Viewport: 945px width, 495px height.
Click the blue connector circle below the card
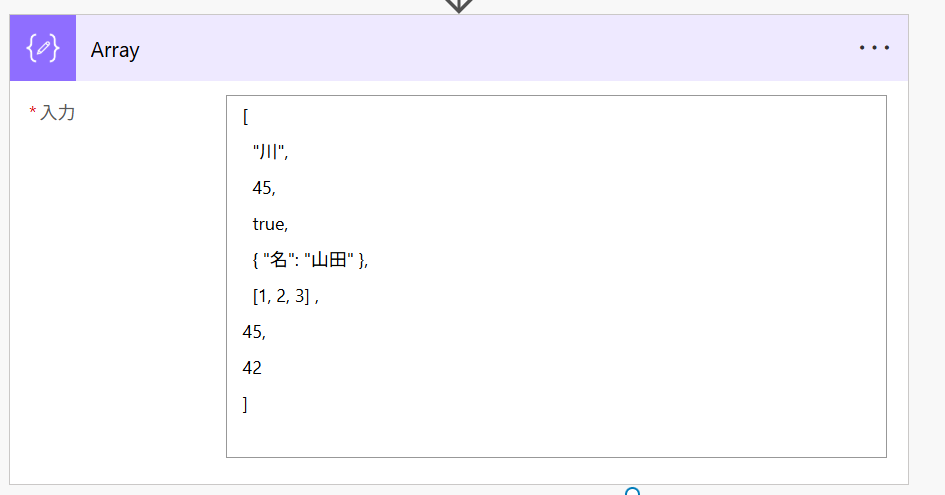[632, 491]
